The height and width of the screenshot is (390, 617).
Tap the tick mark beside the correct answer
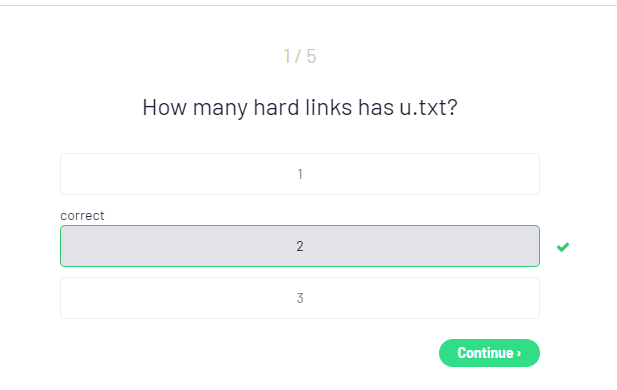coord(563,247)
